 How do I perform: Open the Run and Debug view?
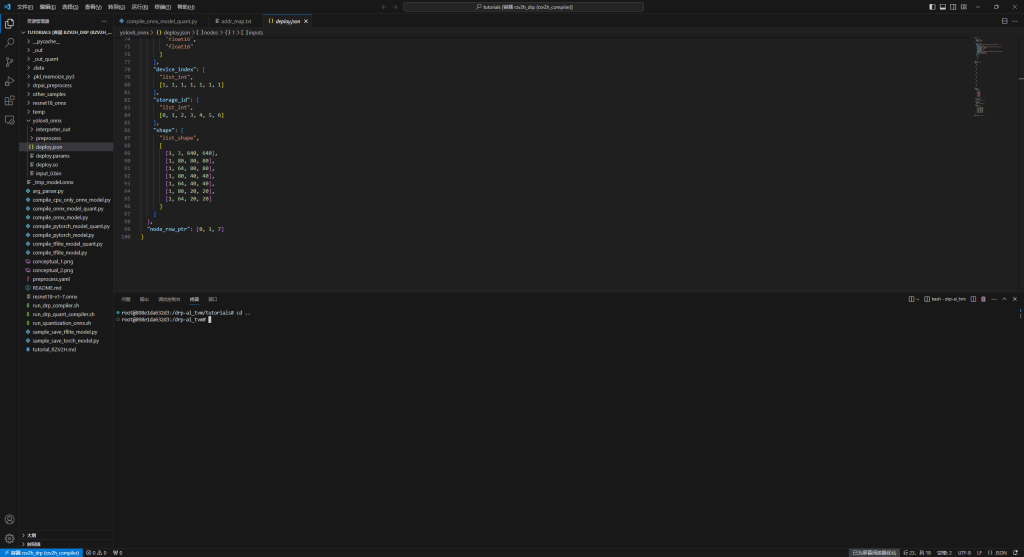click(9, 80)
